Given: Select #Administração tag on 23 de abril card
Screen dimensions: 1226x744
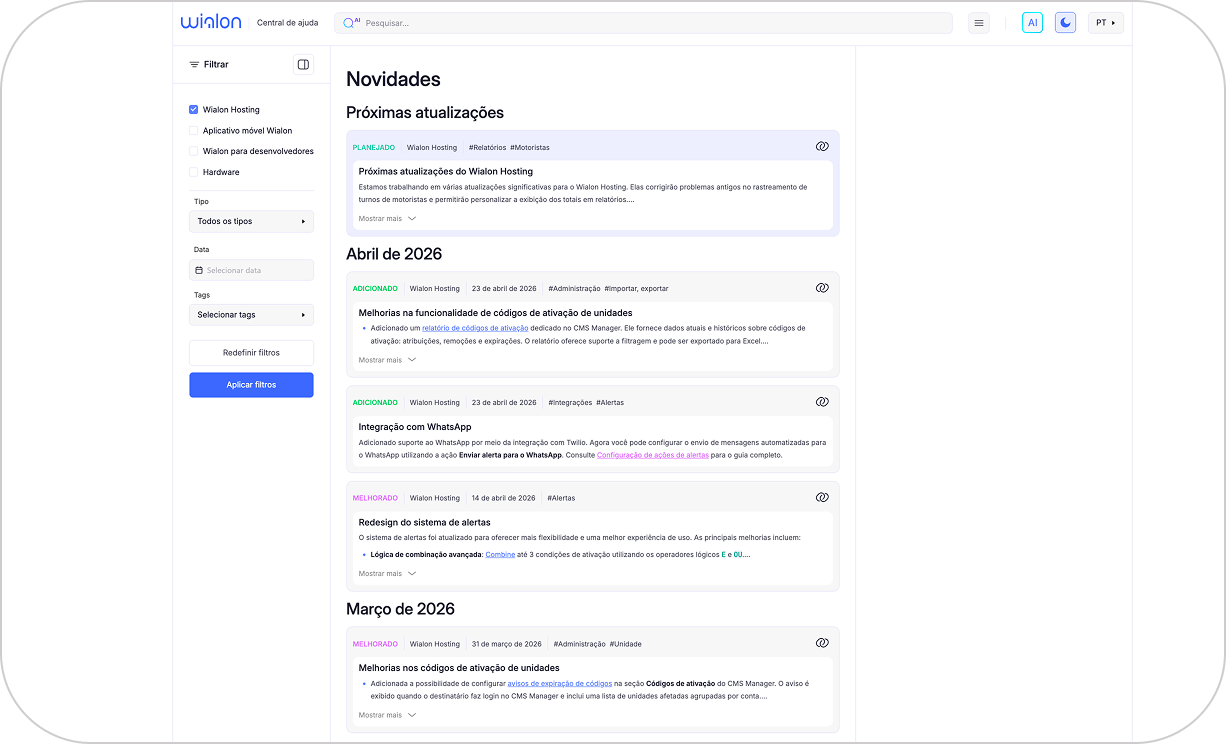Looking at the screenshot, I should 574,289.
